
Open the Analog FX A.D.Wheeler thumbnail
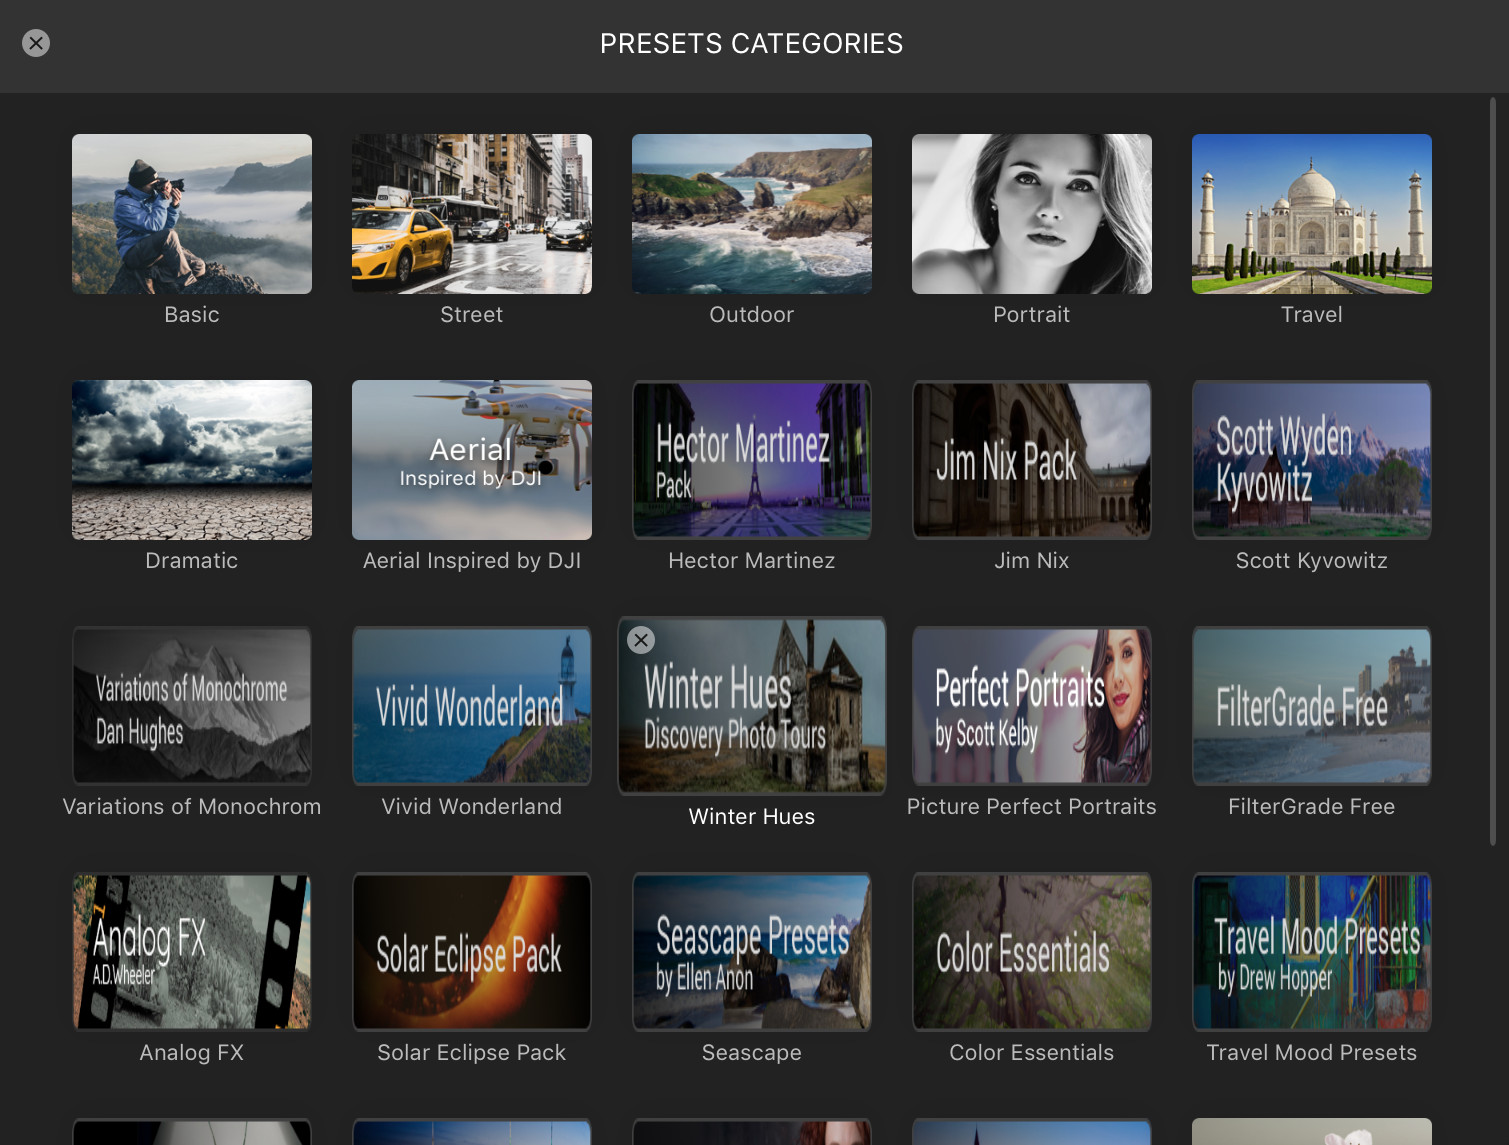pyautogui.click(x=192, y=952)
